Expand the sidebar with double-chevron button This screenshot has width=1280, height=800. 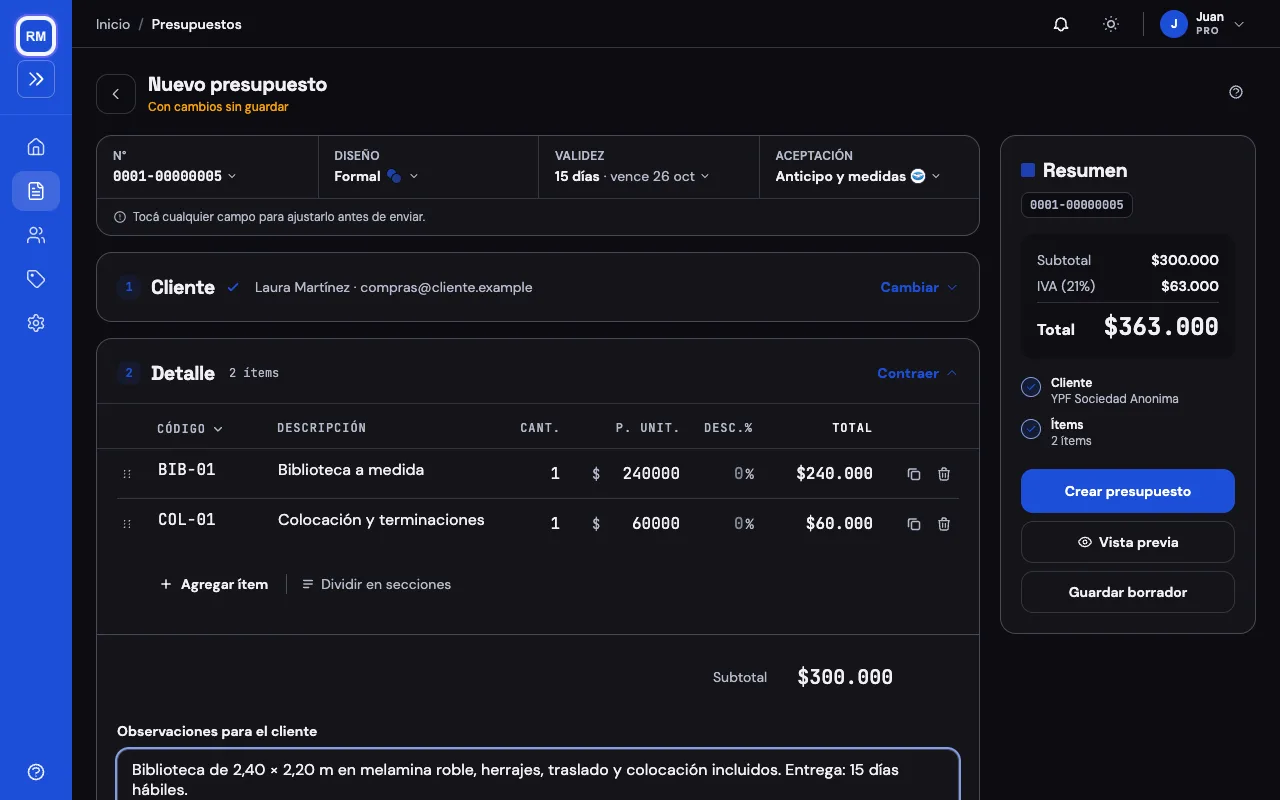[36, 79]
